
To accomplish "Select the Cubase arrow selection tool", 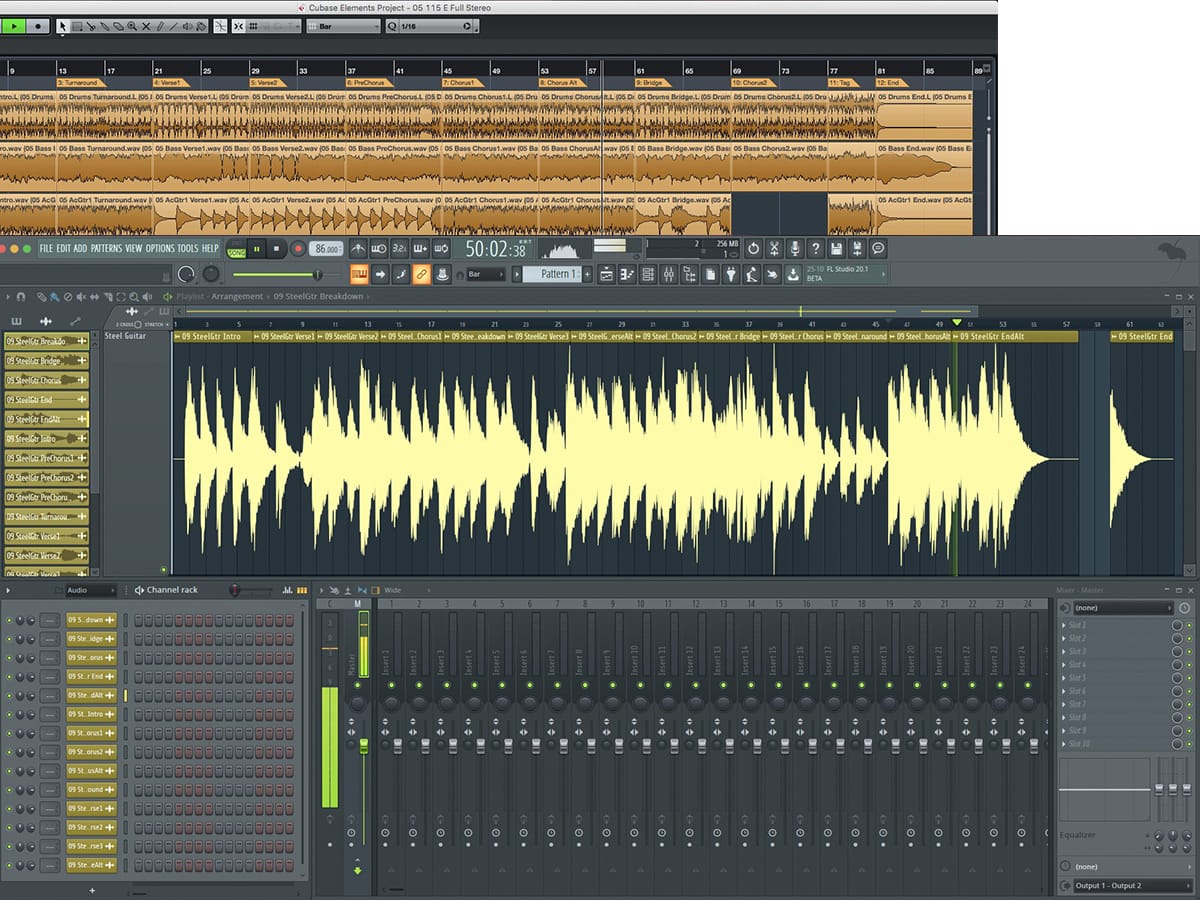I will pos(63,26).
